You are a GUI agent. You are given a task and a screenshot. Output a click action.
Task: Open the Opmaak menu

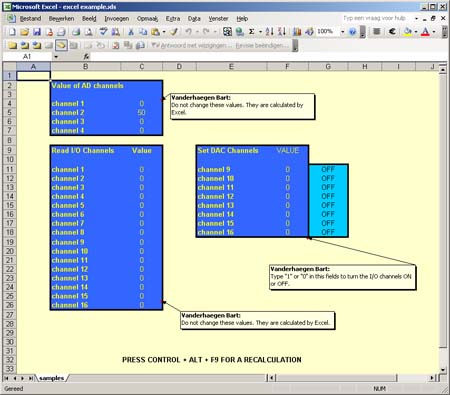pyautogui.click(x=147, y=19)
